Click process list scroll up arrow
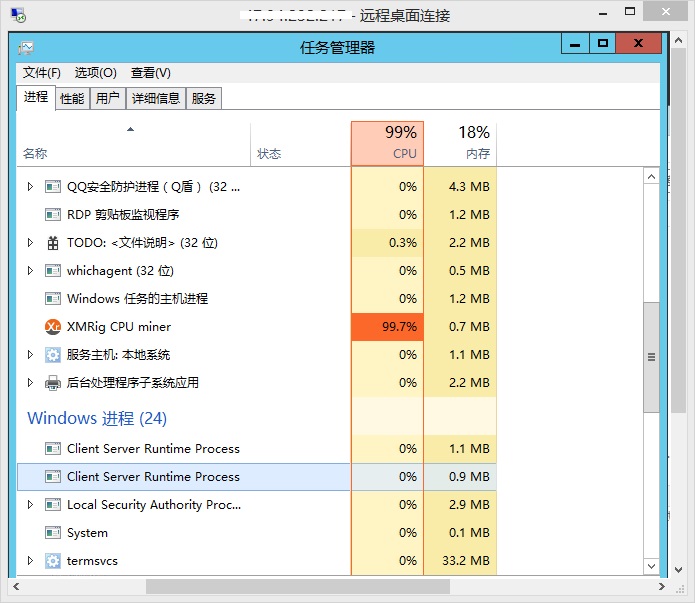Screen dimensions: 695x603 [x=651, y=177]
